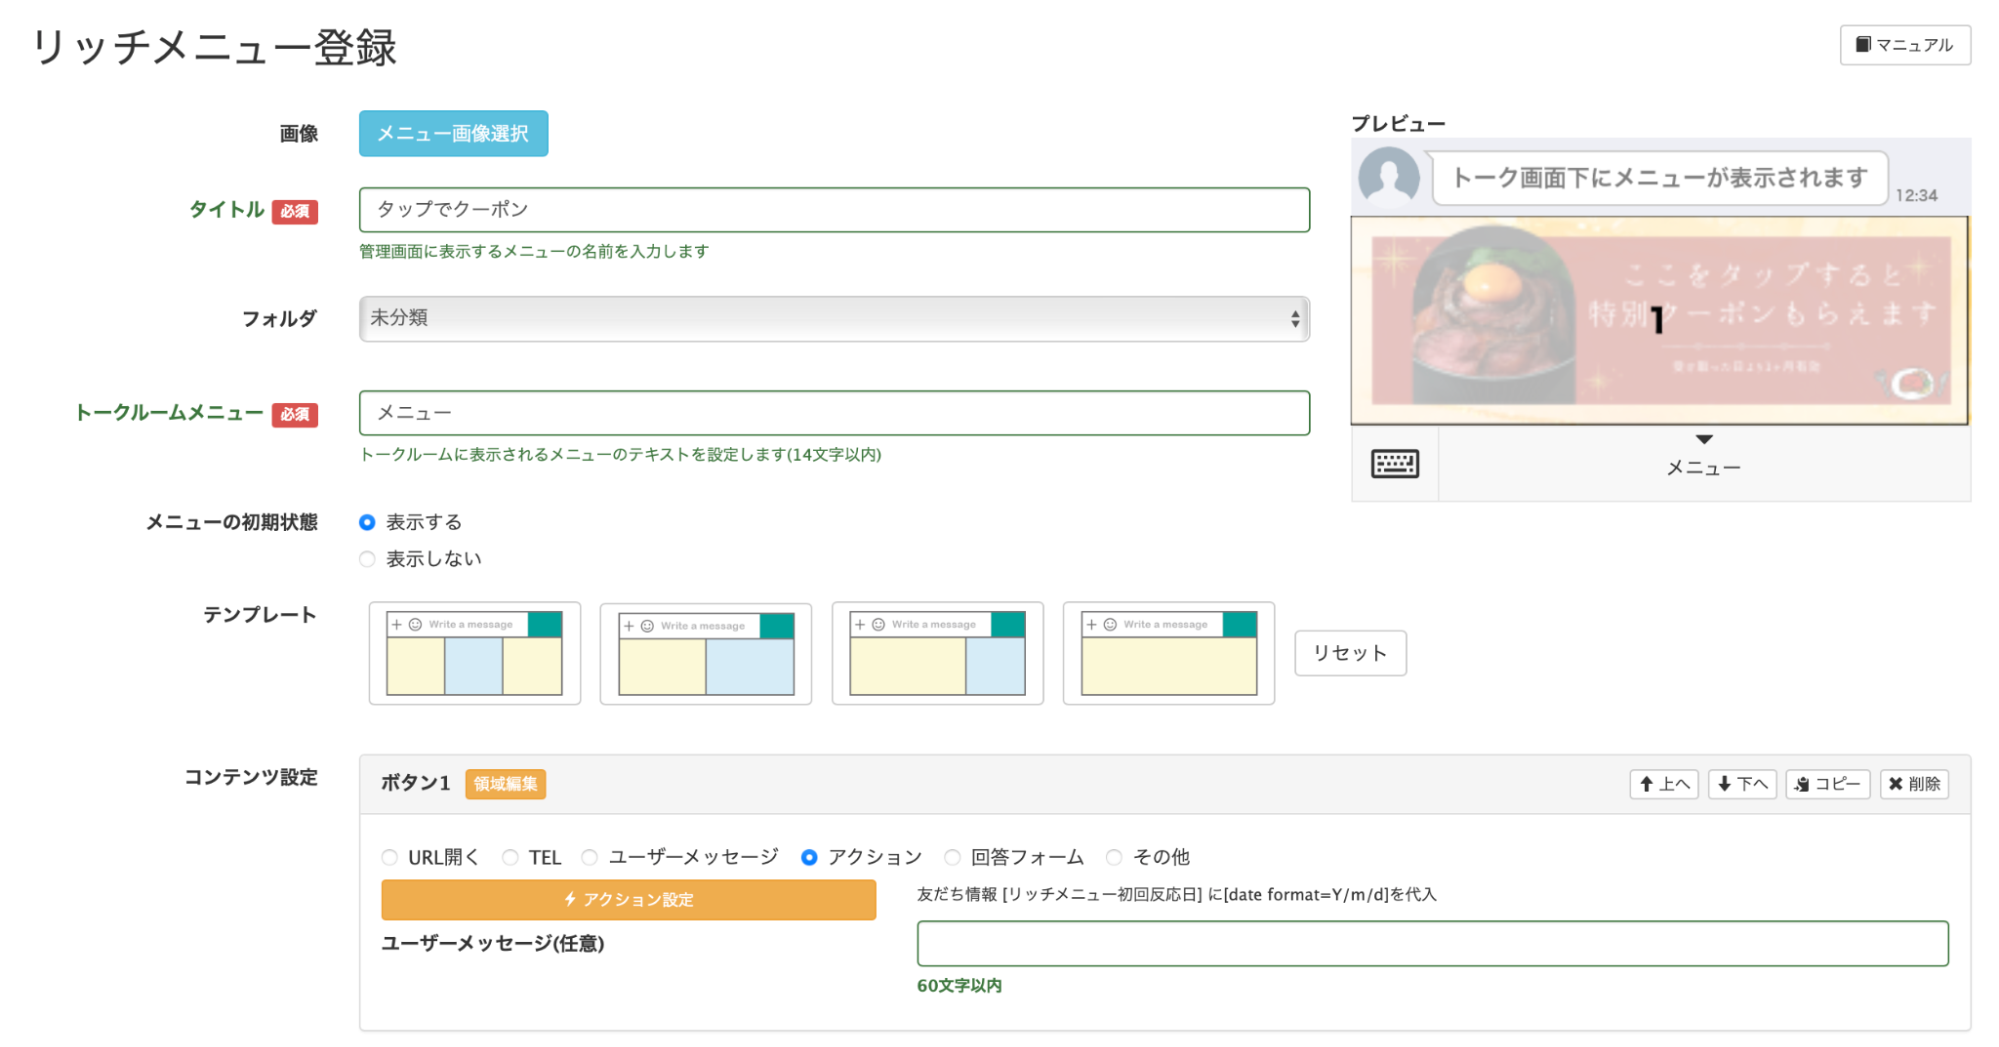Select the 回答フォーム action type

pyautogui.click(x=951, y=857)
